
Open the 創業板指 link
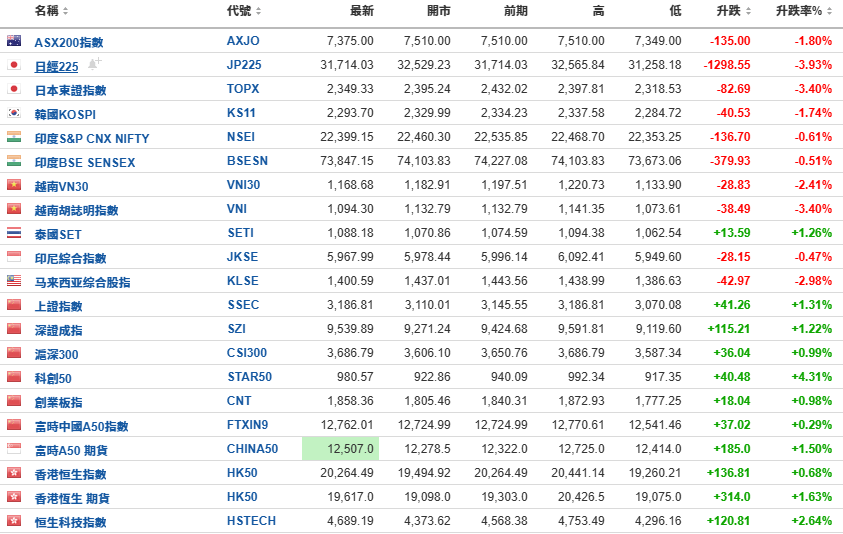pos(59,402)
